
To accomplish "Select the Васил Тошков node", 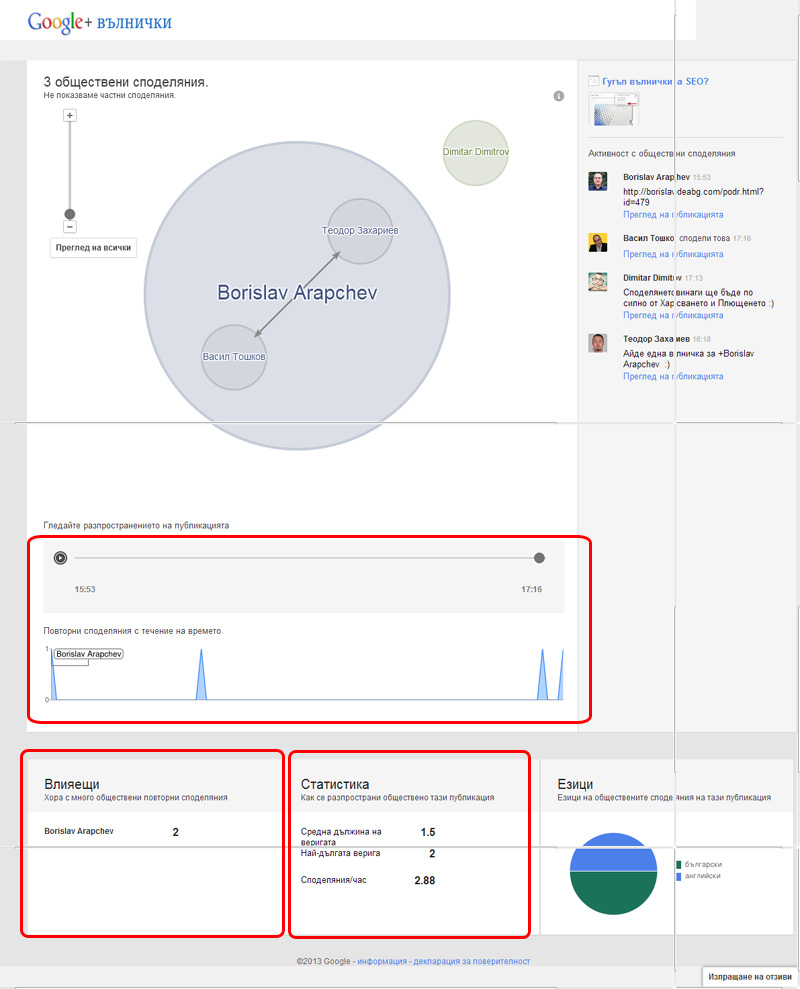I will (x=234, y=357).
